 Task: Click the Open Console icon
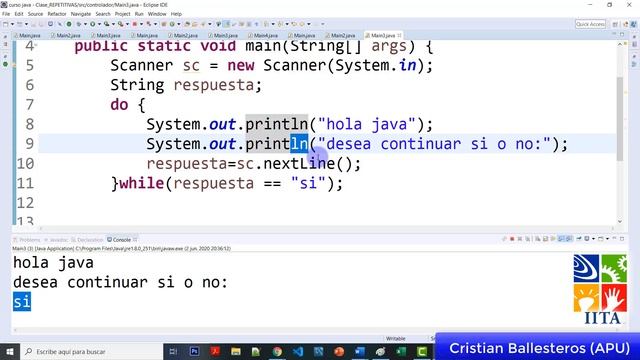tap(600, 239)
